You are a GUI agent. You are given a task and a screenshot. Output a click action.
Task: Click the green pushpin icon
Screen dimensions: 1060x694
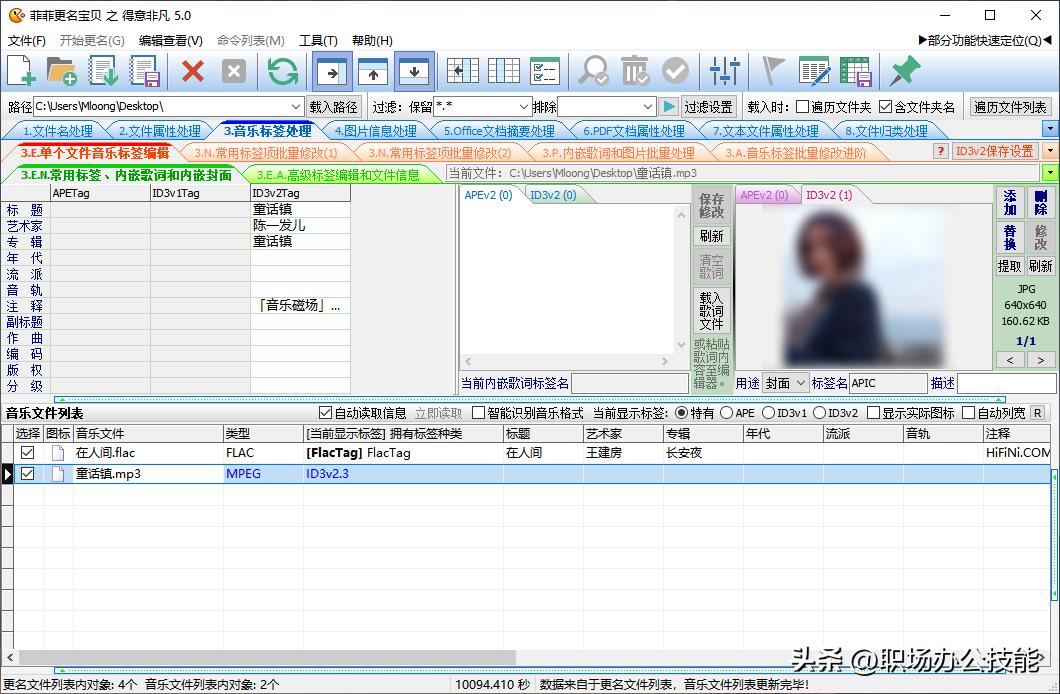tap(904, 71)
